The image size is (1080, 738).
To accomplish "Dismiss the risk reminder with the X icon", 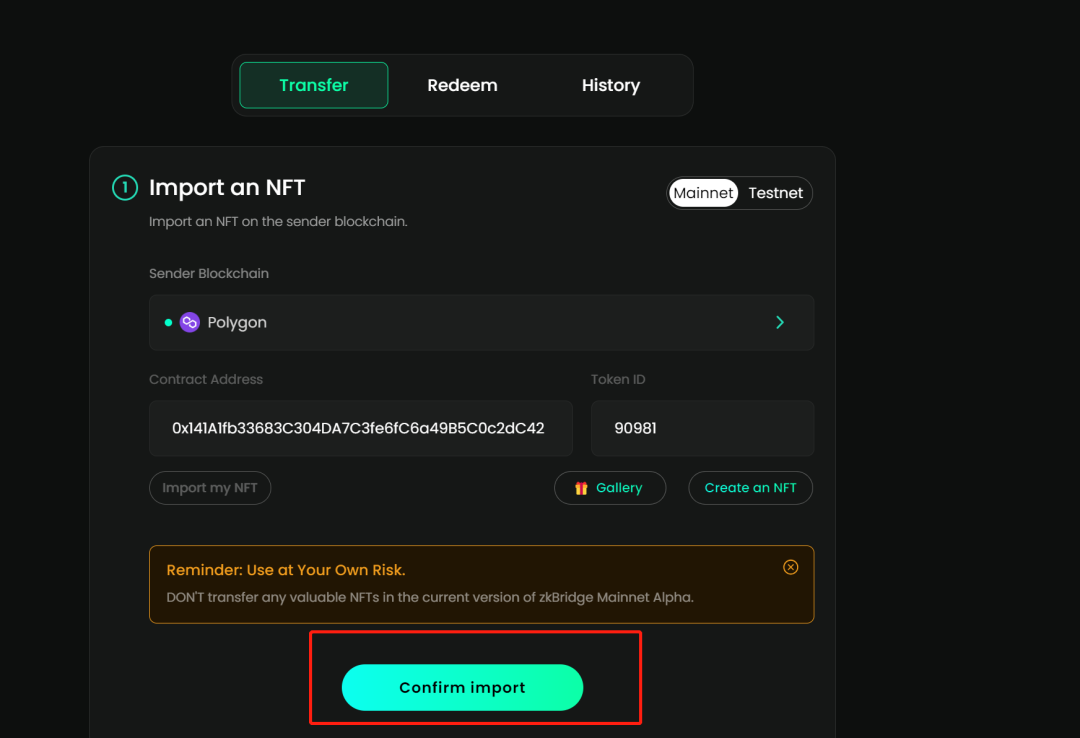I will tap(790, 567).
